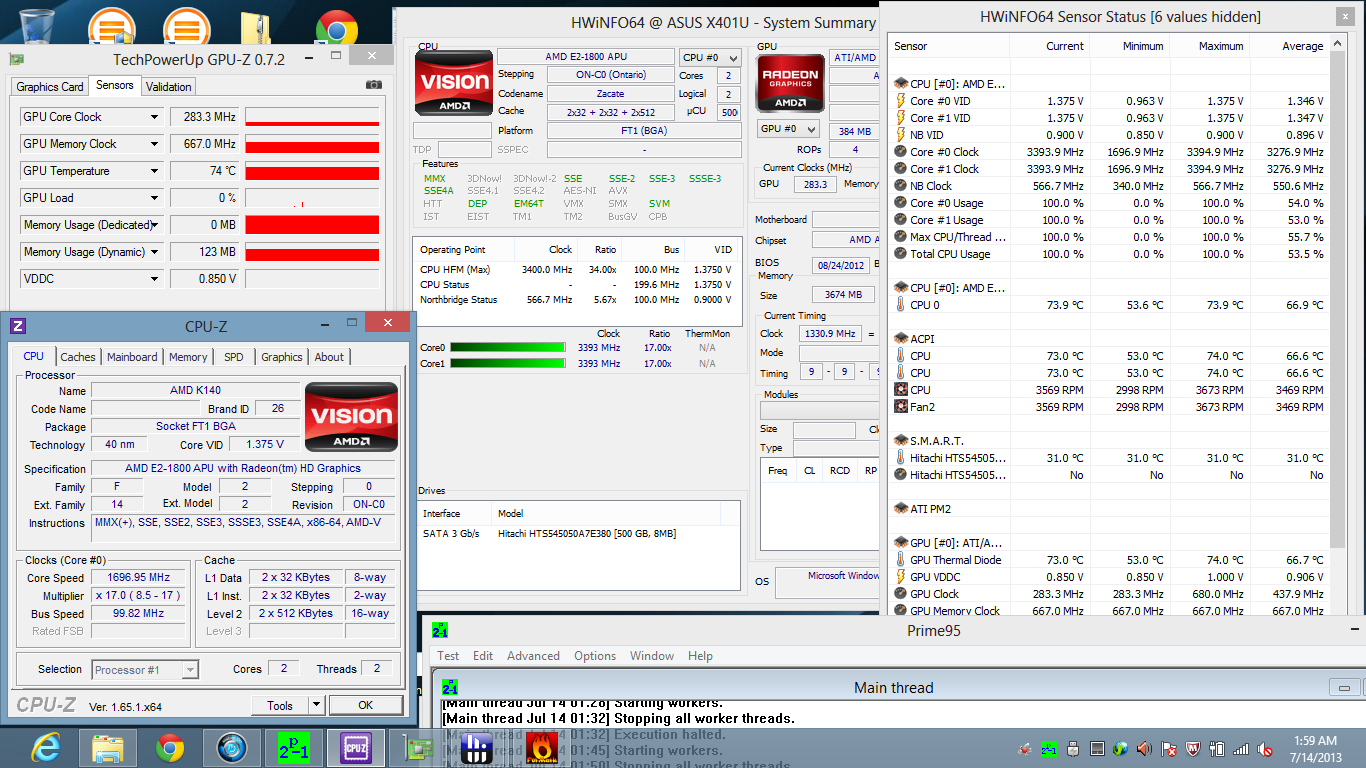This screenshot has height=768, width=1366.
Task: Open the Mainboard tab in CPU-Z
Action: (x=132, y=357)
